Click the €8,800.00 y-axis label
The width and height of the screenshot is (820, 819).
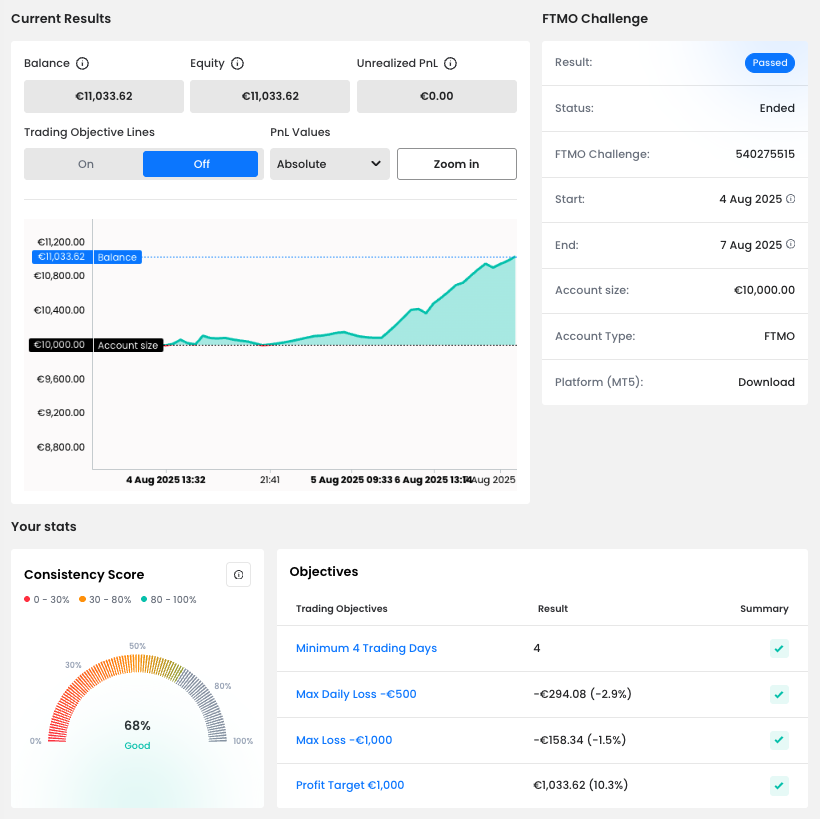pos(61,447)
